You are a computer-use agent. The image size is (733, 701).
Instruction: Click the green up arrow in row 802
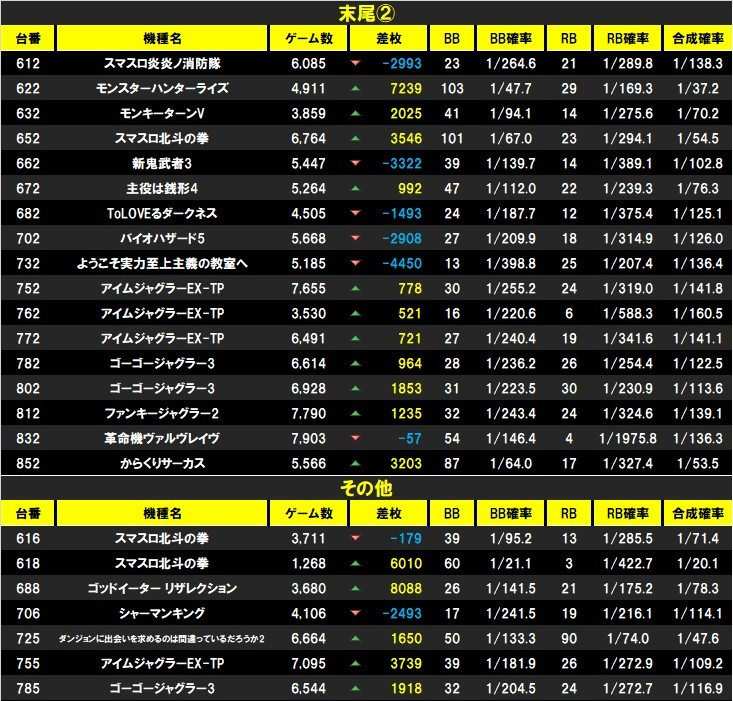coord(355,388)
